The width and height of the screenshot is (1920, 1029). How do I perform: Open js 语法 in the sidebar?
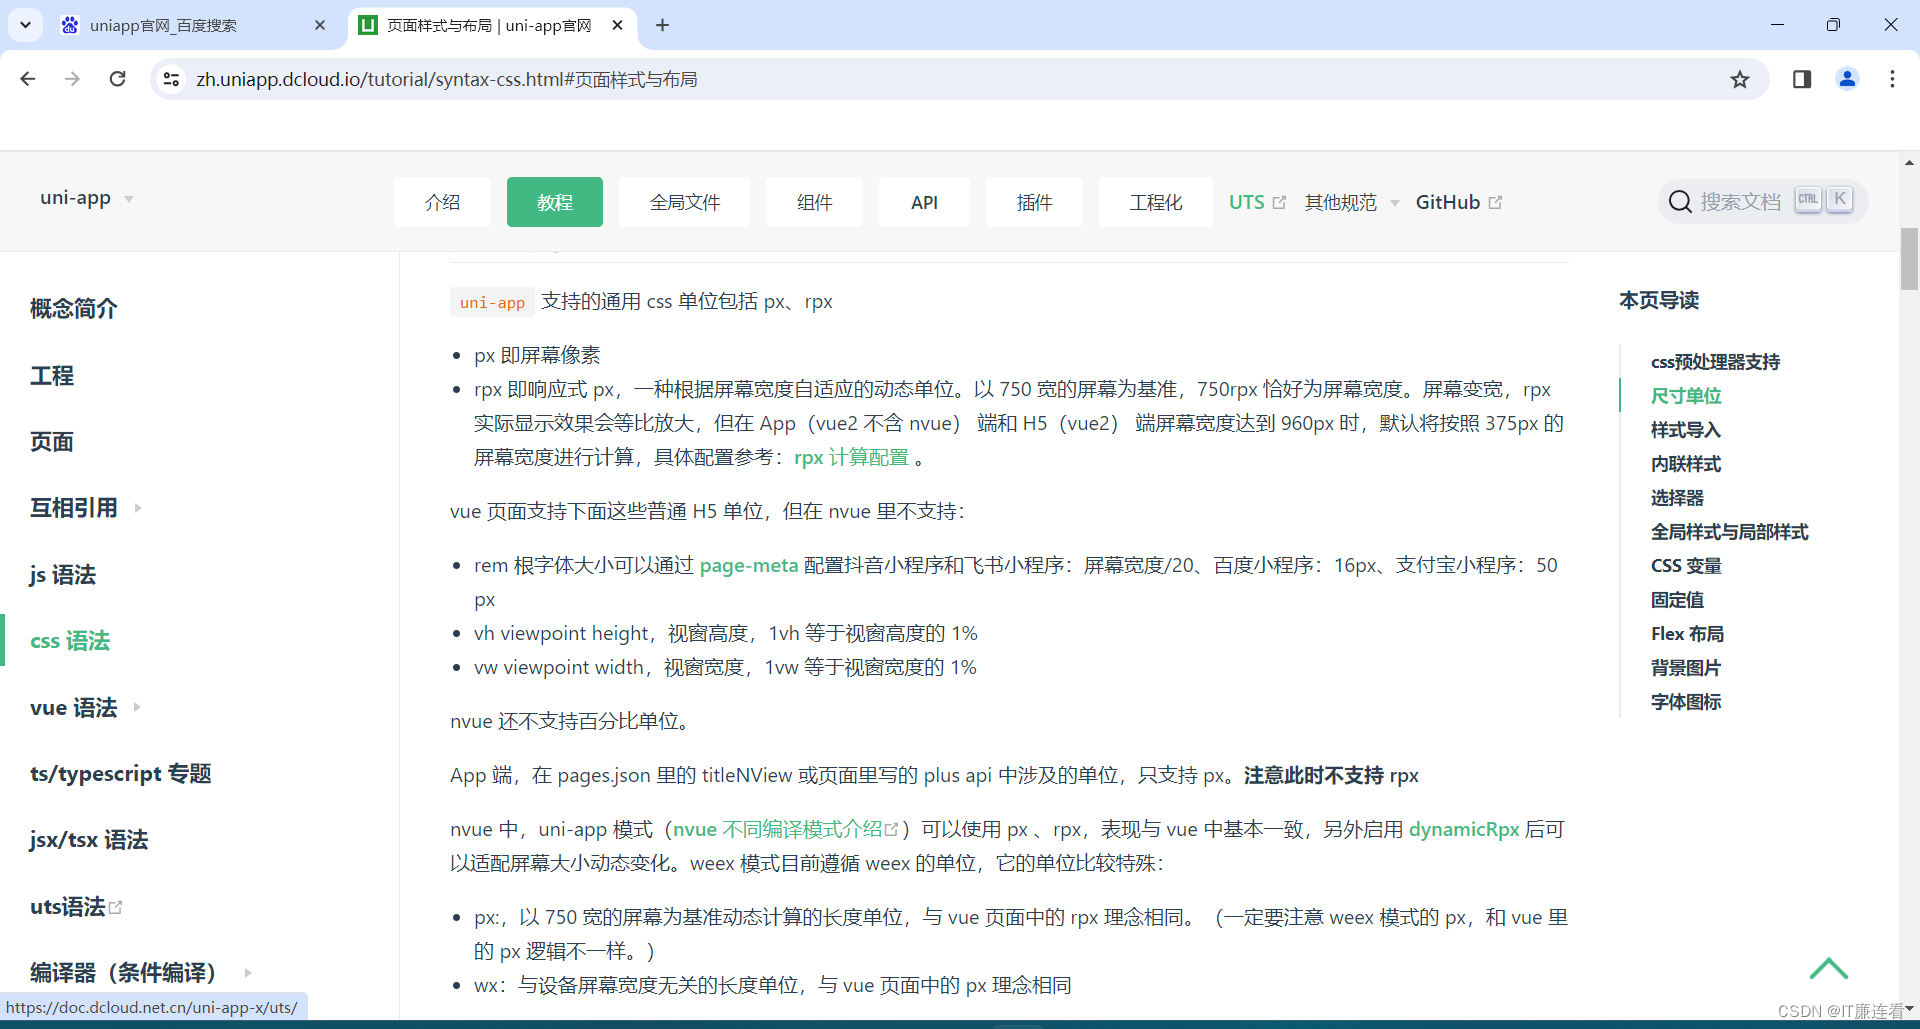click(x=63, y=574)
